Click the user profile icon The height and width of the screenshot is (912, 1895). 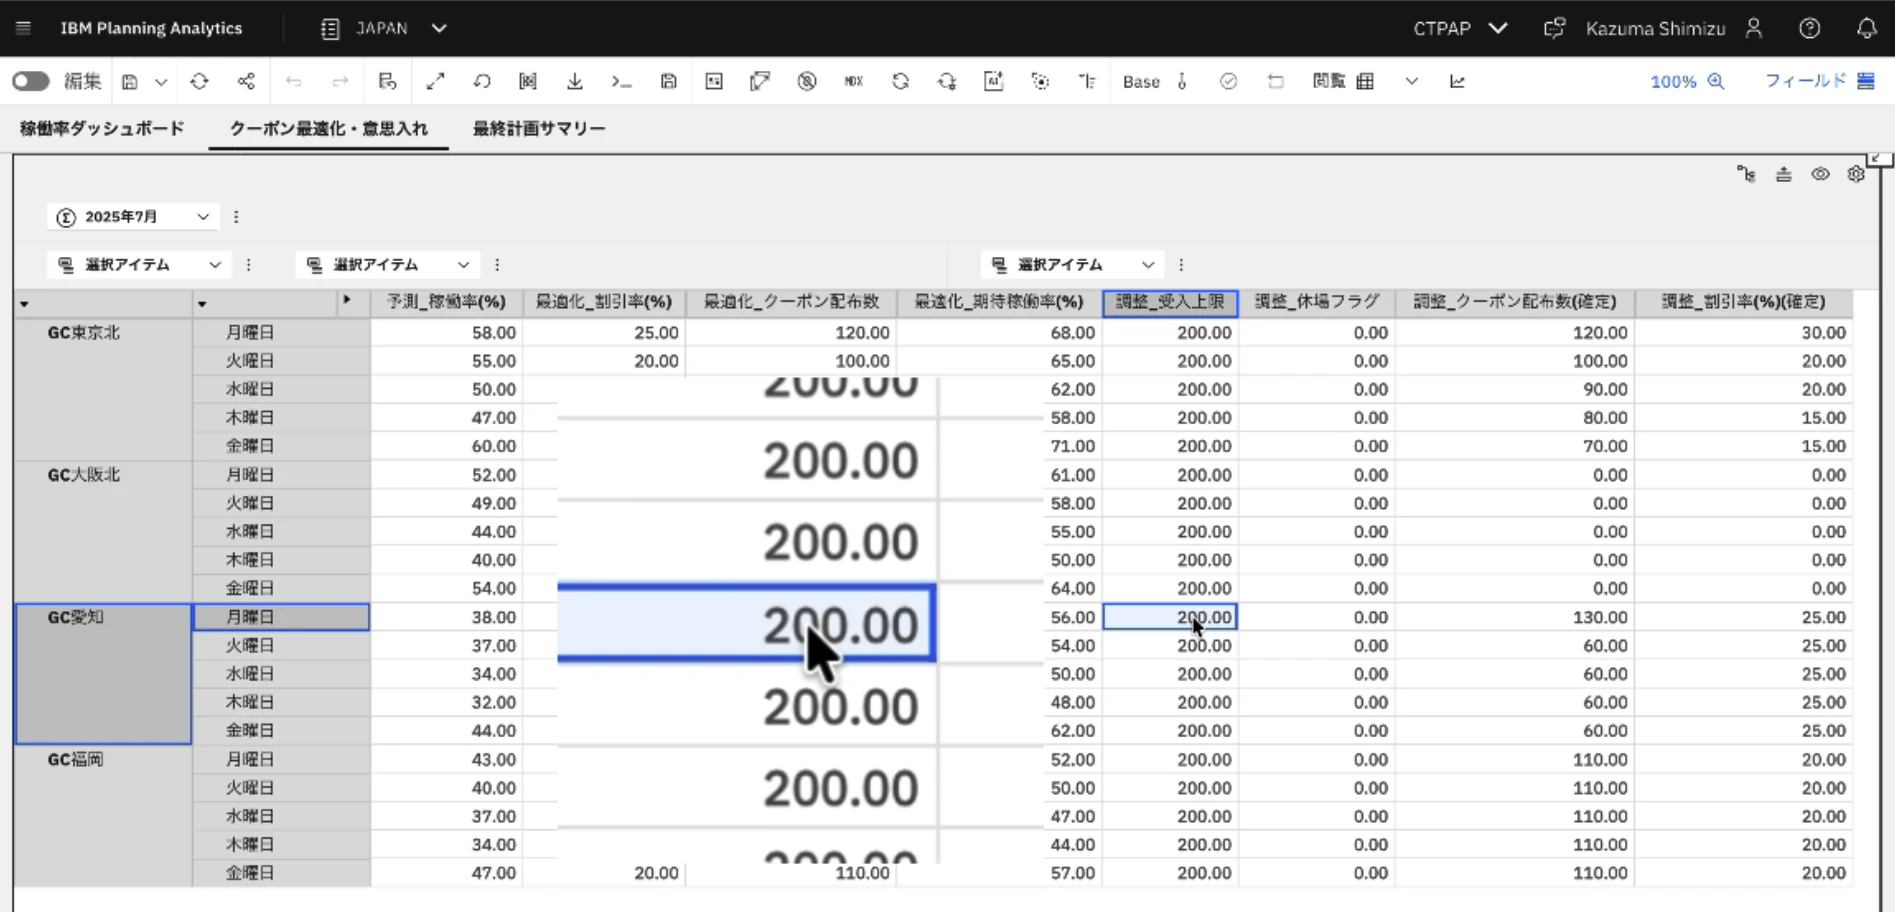click(1754, 28)
